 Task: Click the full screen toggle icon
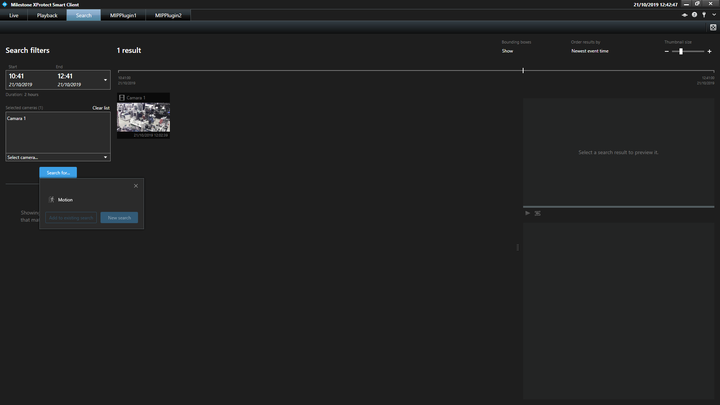coord(713,27)
